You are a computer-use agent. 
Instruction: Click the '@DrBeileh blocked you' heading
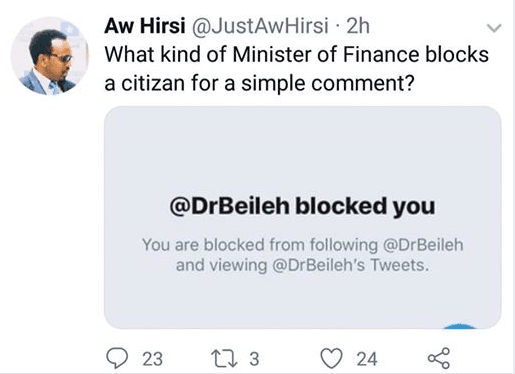click(302, 207)
